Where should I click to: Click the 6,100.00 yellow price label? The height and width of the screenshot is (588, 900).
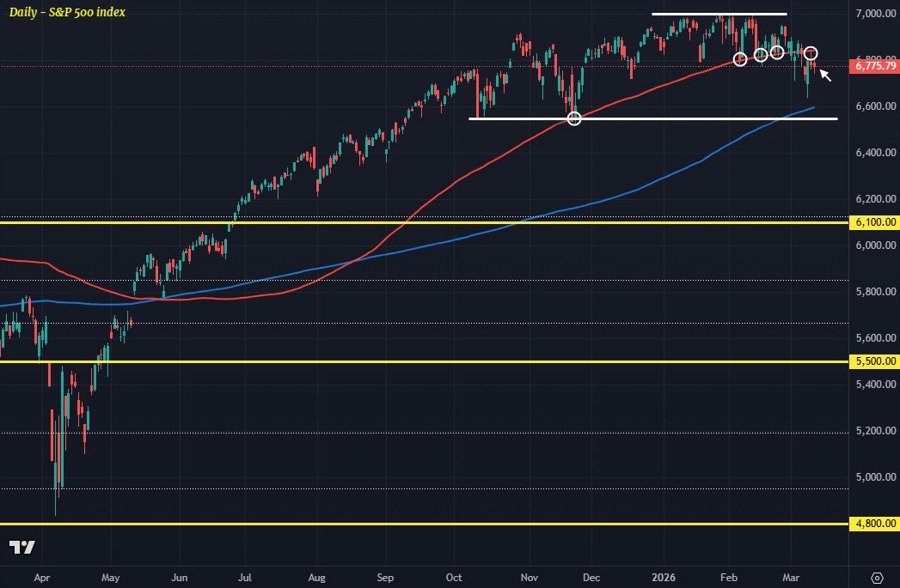pyautogui.click(x=873, y=223)
